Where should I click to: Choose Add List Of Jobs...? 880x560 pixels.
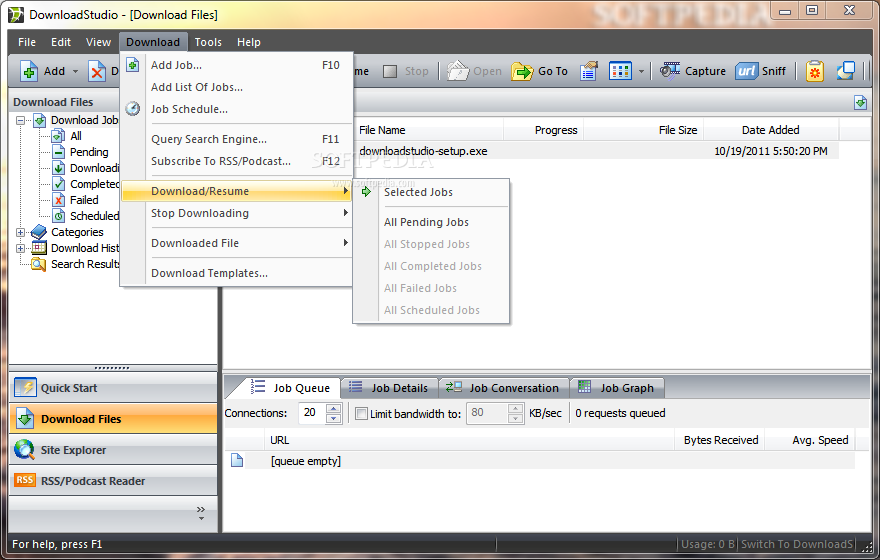237,87
